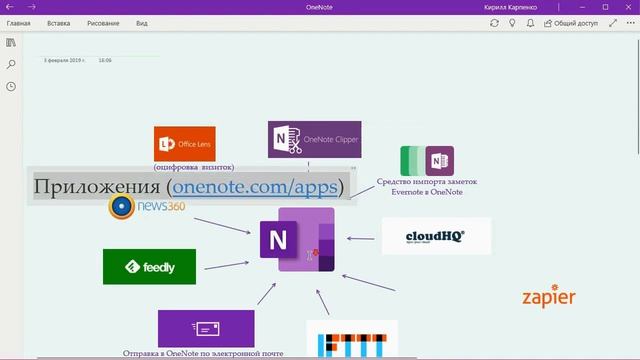
Task: Select the feedly logo image
Action: click(149, 267)
